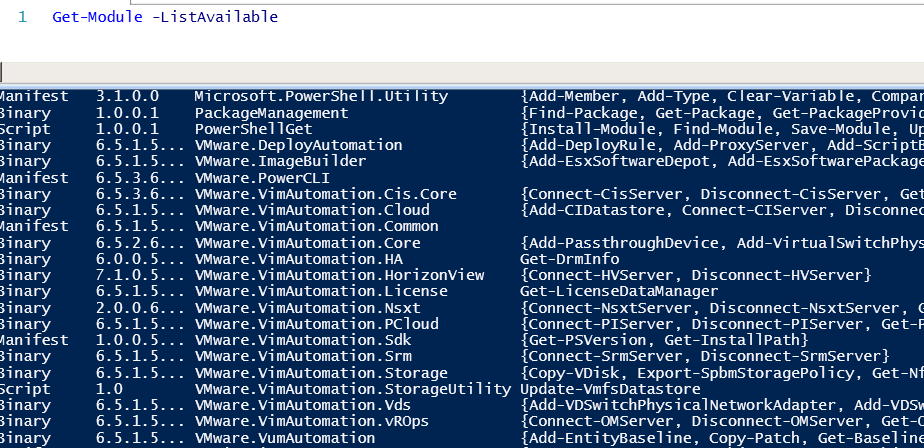Select the VMware.PowerCLI manifest entry
This screenshot has height=448, width=924.
tap(254, 178)
